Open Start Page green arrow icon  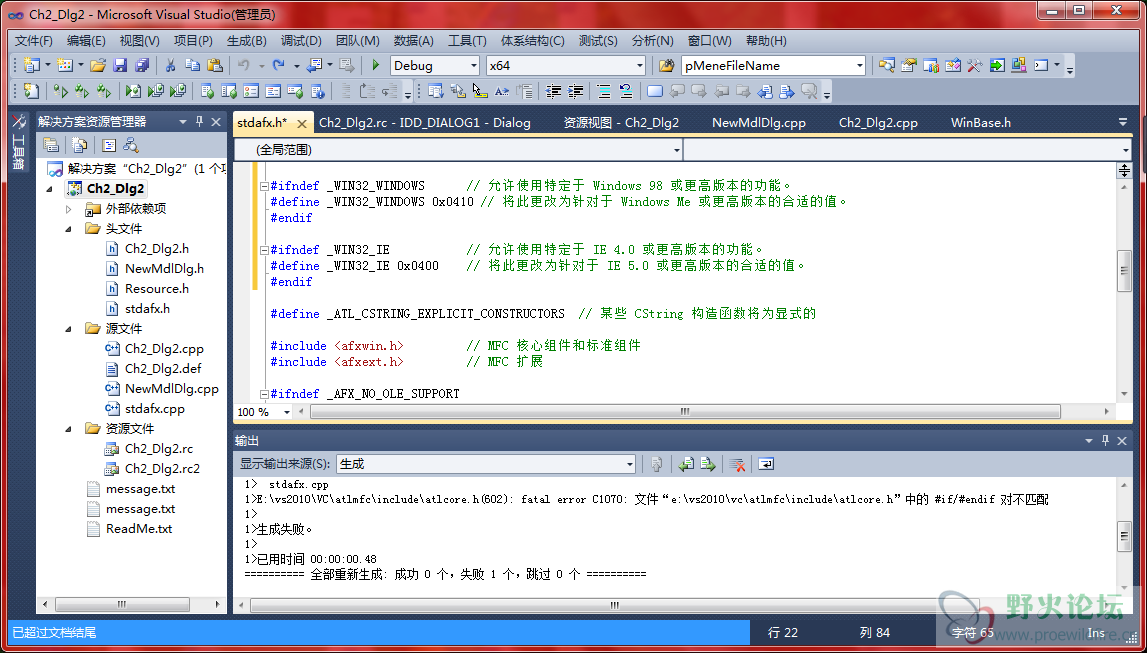click(996, 66)
